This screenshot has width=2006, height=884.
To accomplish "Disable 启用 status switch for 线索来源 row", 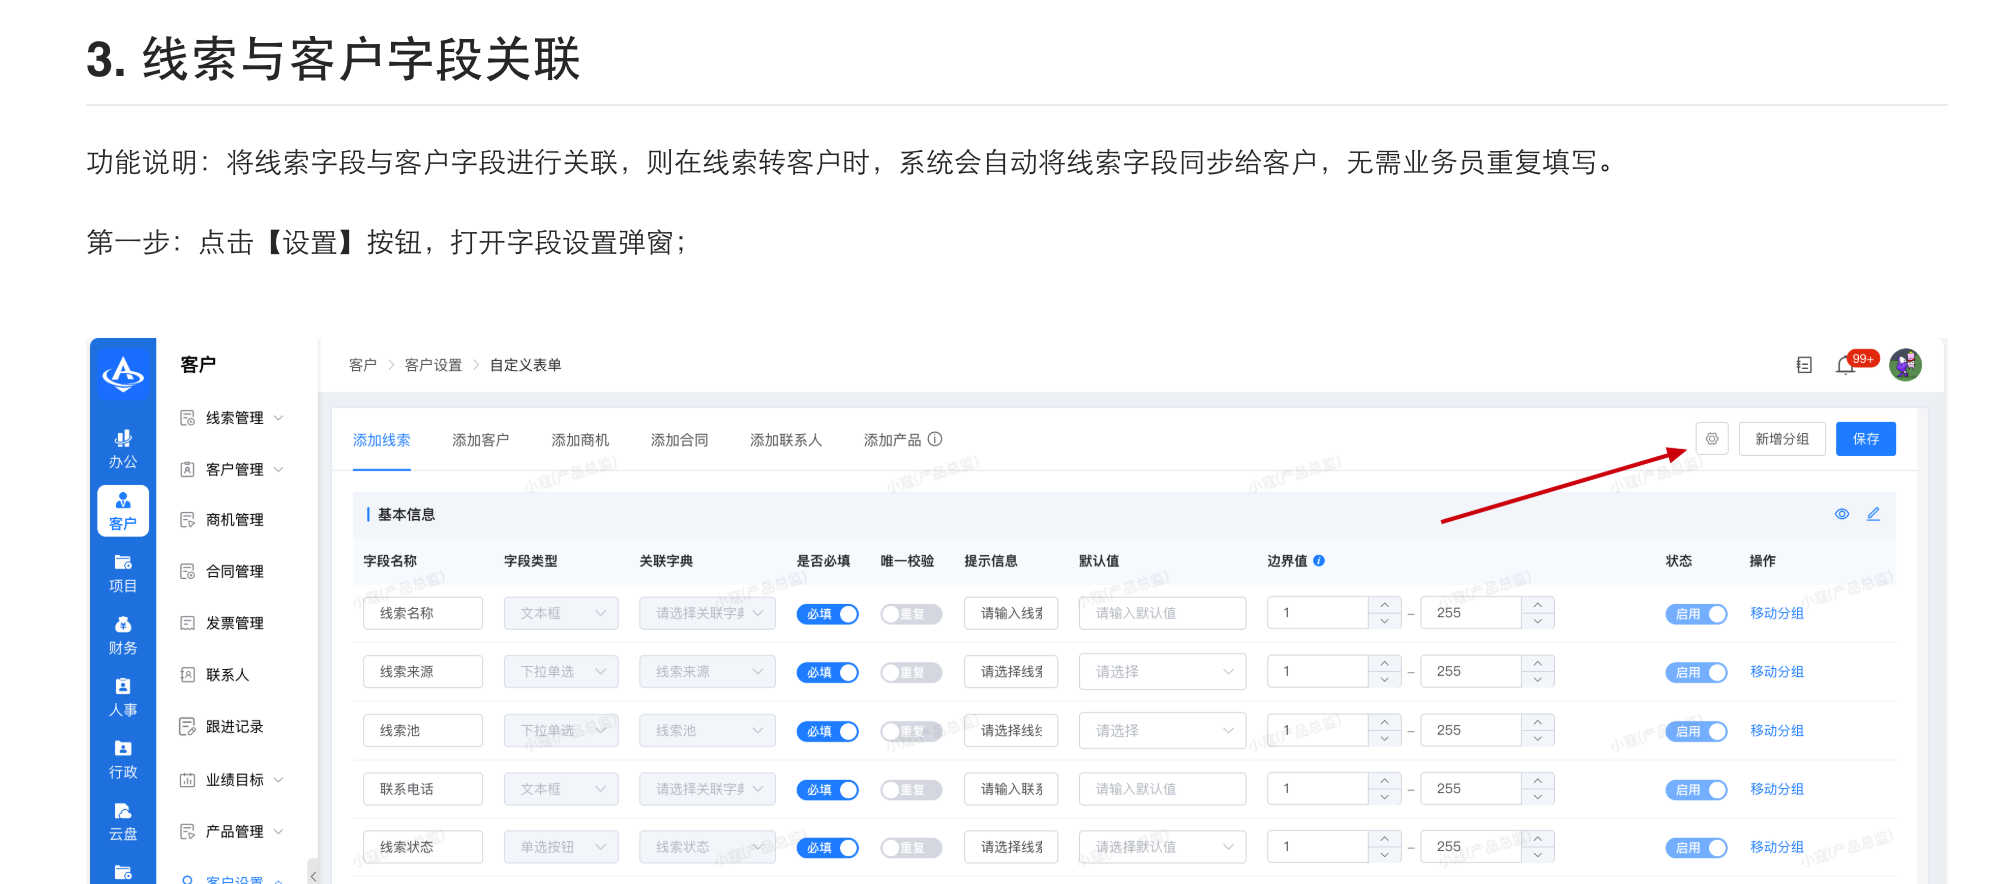I will point(1696,672).
